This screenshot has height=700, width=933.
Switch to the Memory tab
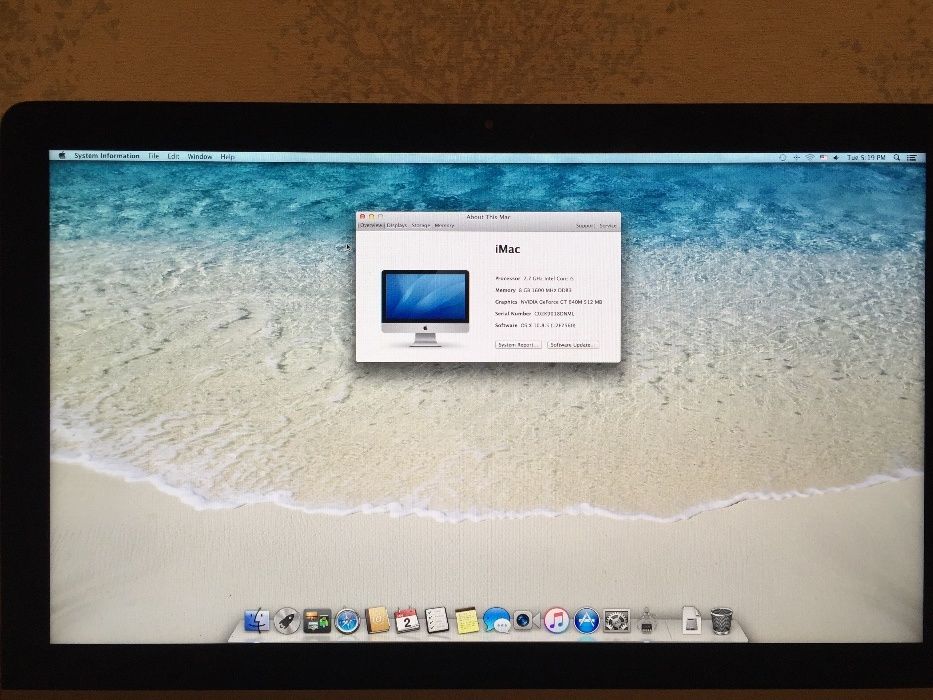click(x=444, y=226)
